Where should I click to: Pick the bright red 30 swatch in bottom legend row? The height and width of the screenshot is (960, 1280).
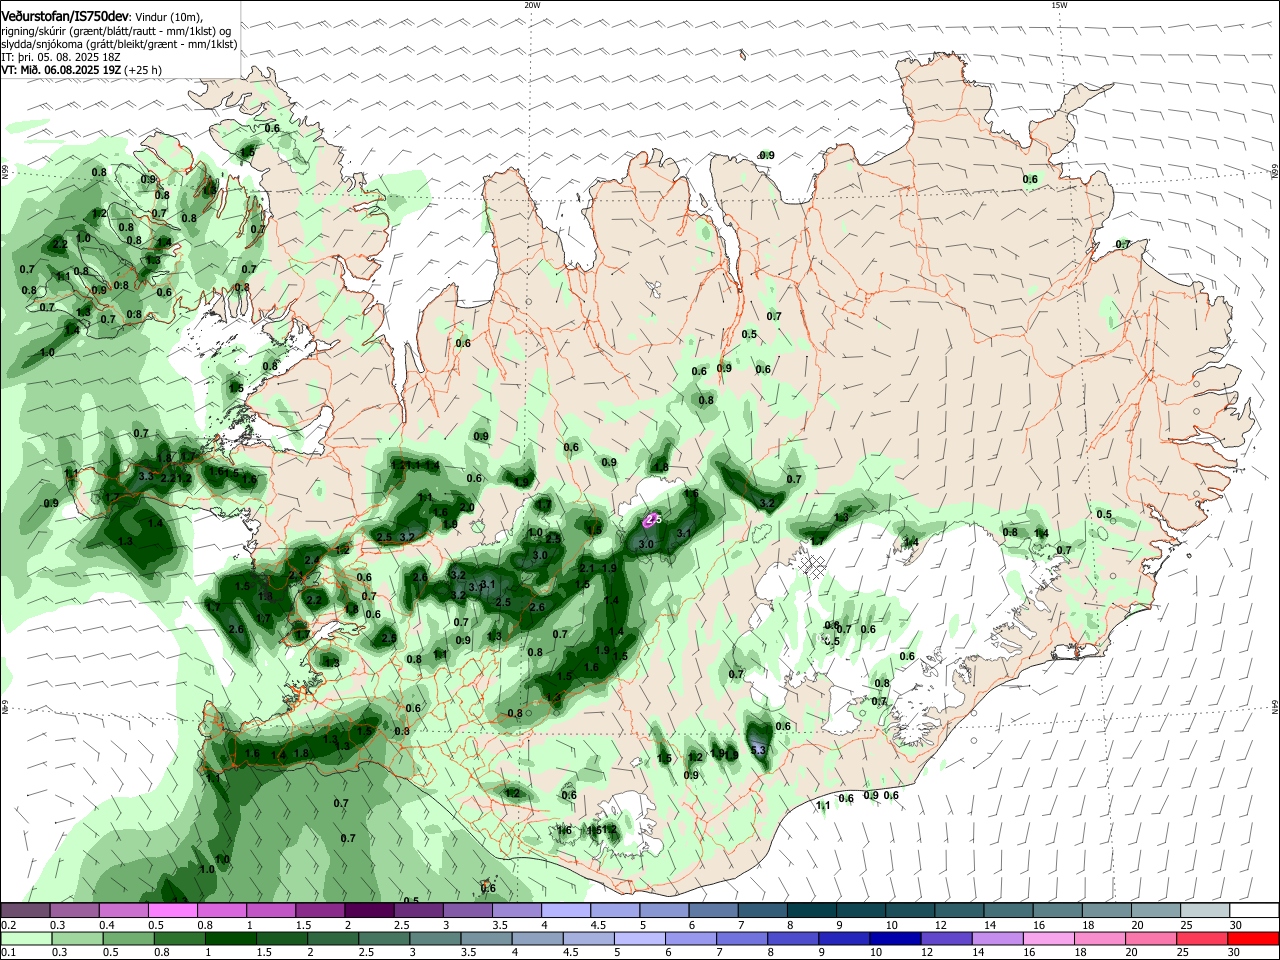[x=1253, y=939]
